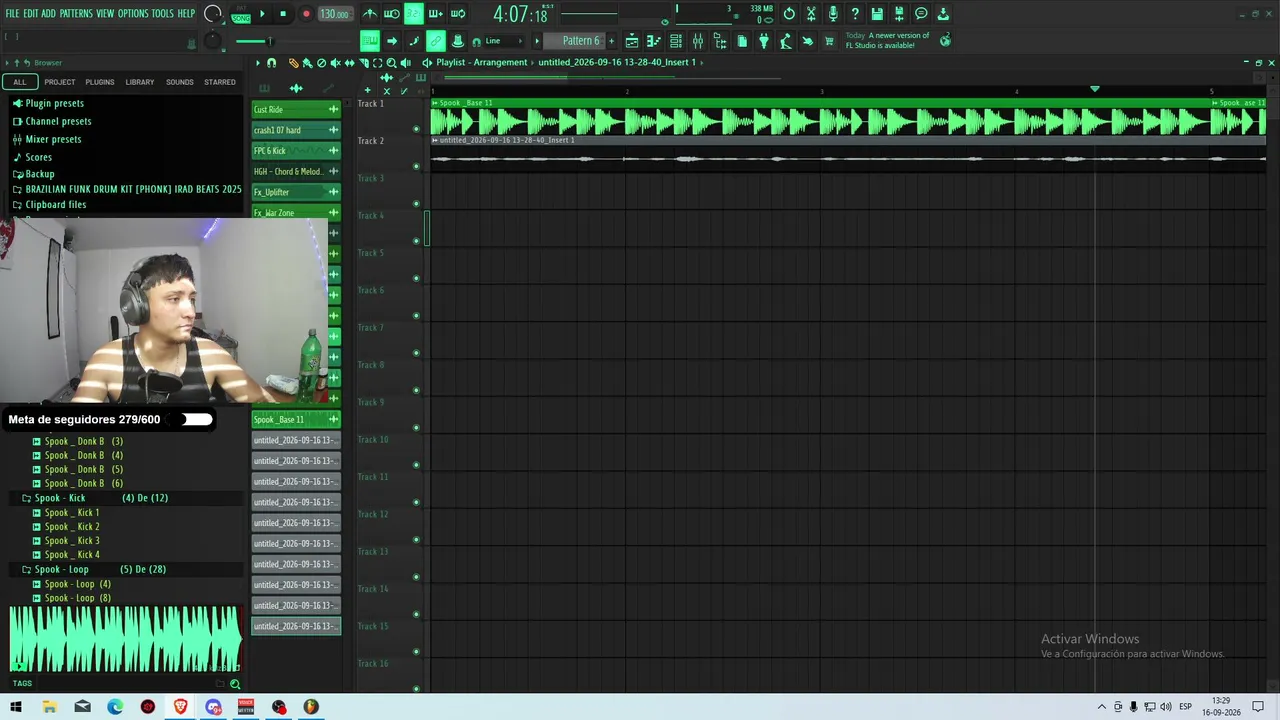Click the help question mark icon

click(855, 14)
